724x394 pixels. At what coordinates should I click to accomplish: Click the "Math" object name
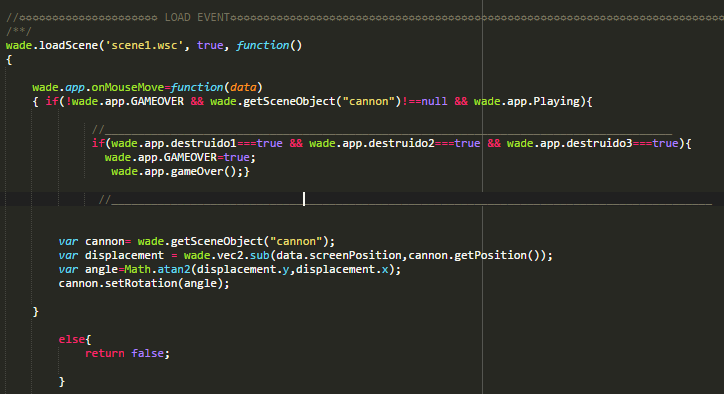point(138,269)
